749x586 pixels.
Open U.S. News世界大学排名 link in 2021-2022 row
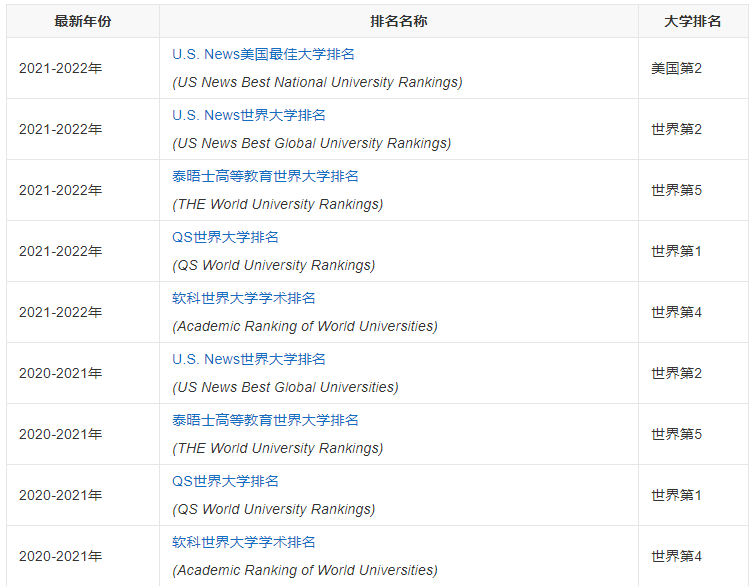(249, 115)
